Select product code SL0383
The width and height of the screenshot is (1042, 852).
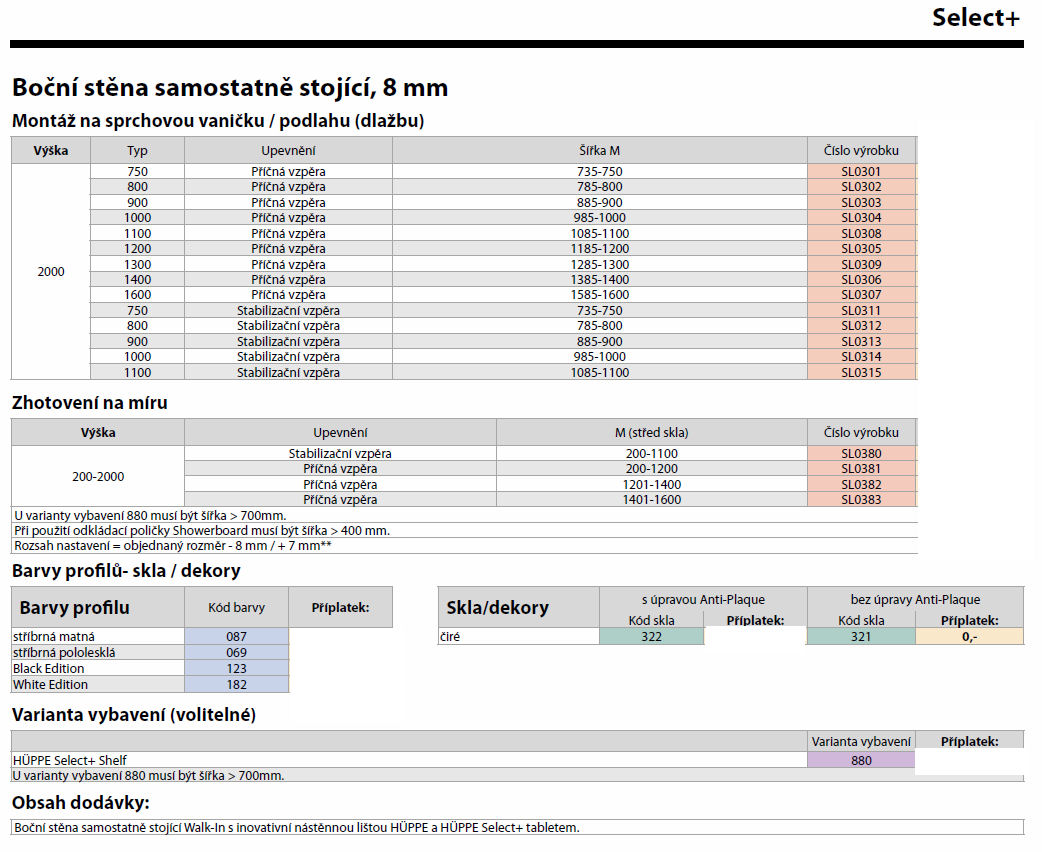pos(861,499)
